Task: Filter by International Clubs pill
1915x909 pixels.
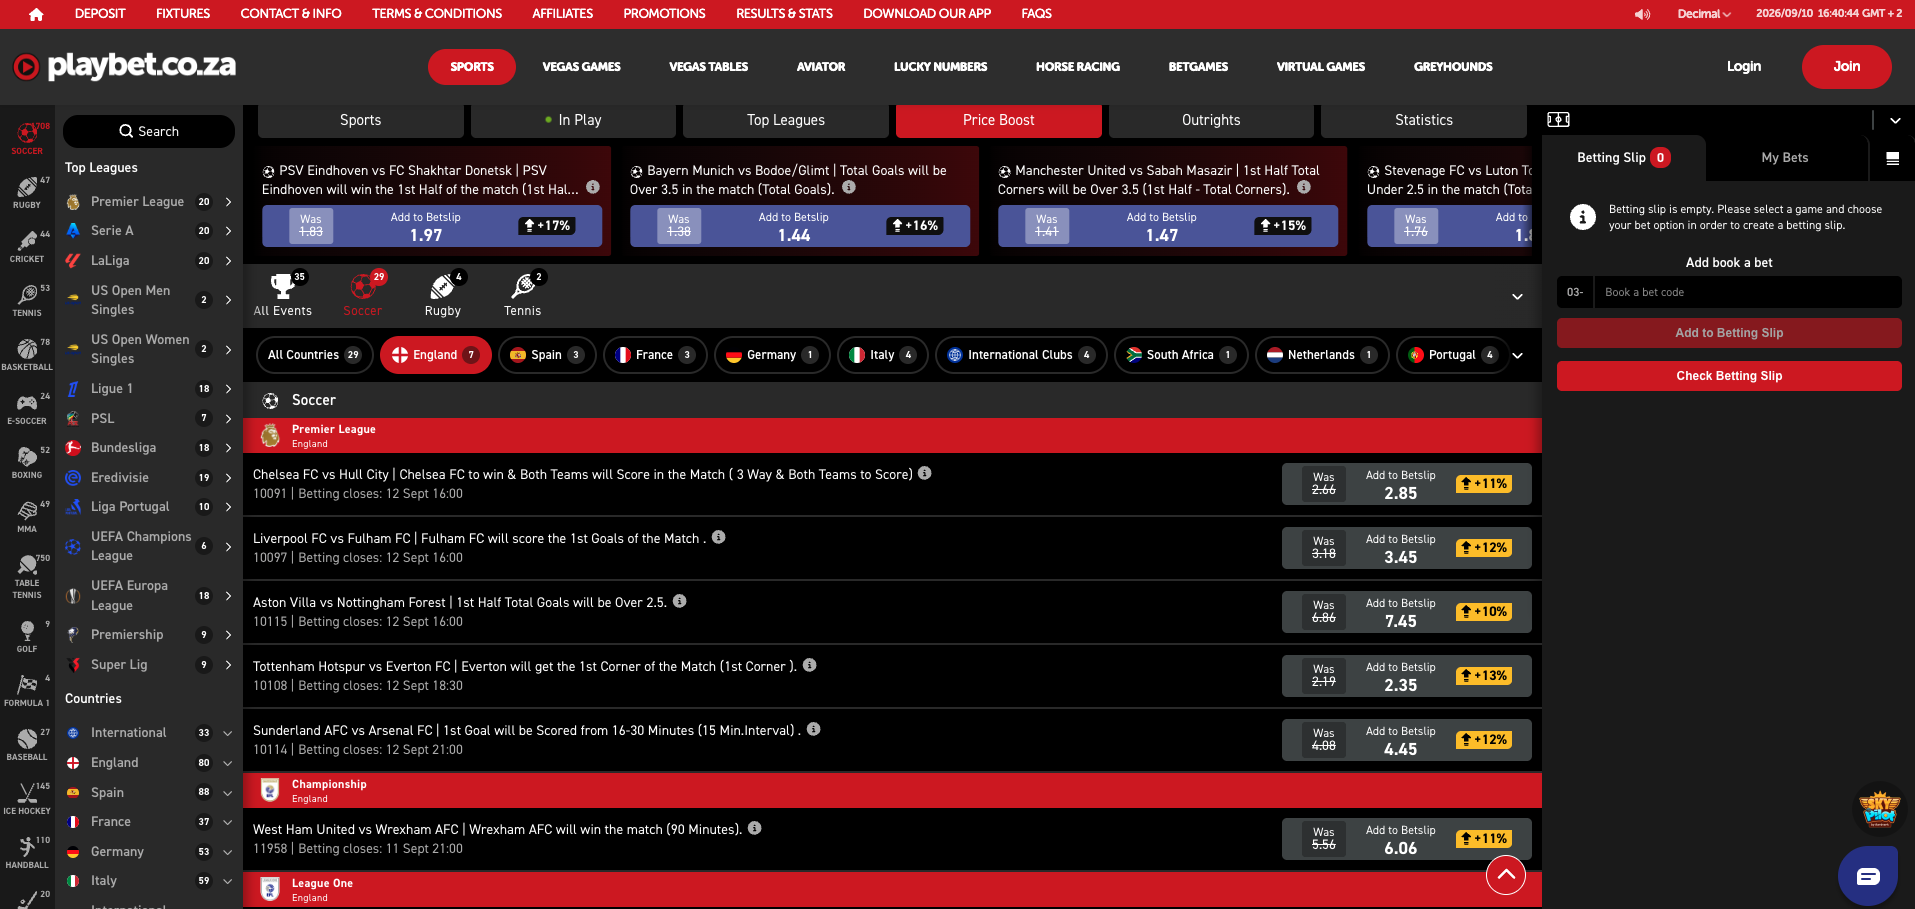Action: [1021, 355]
